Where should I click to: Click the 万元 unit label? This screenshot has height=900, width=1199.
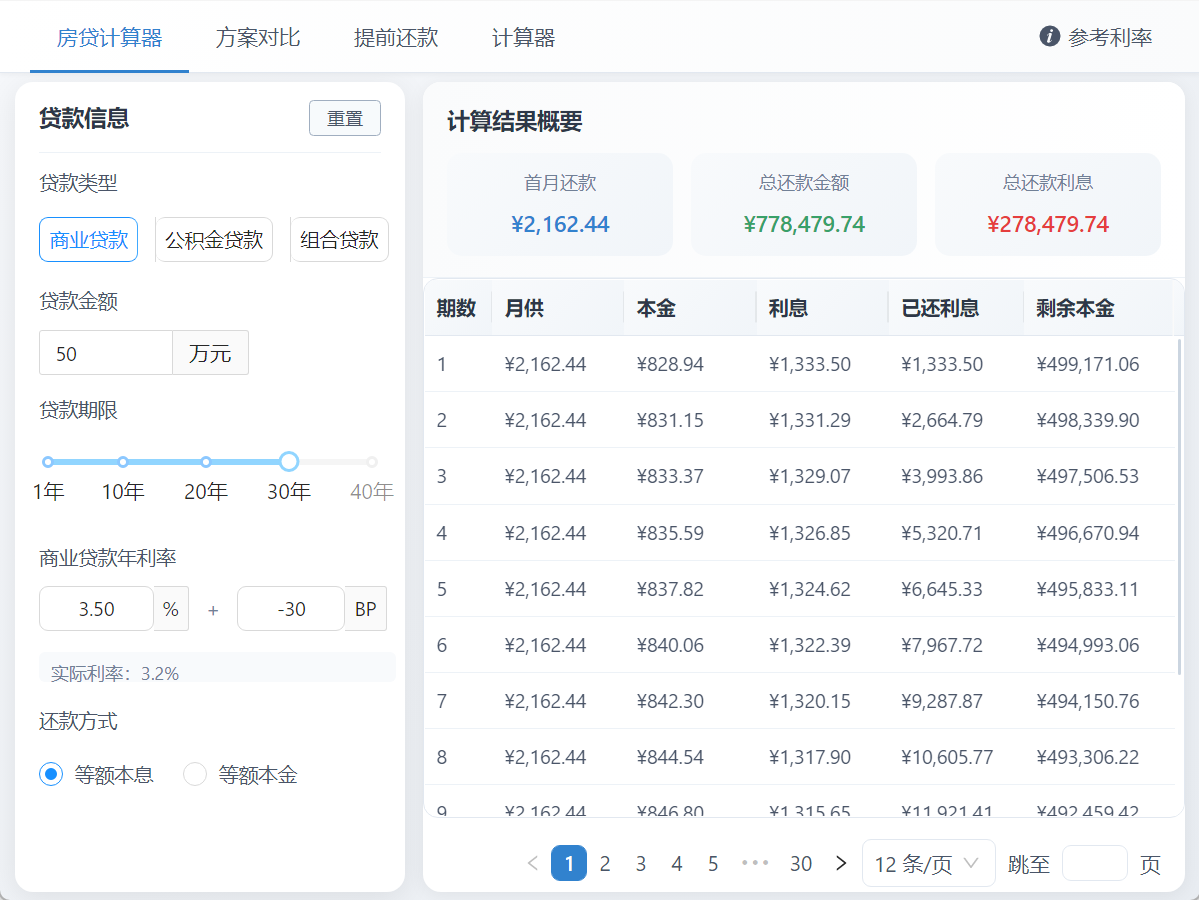click(x=210, y=353)
